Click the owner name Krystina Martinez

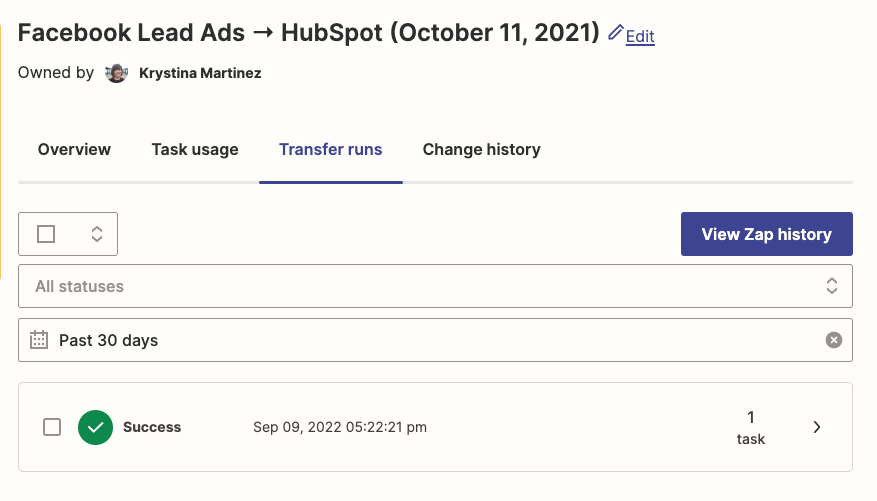200,73
